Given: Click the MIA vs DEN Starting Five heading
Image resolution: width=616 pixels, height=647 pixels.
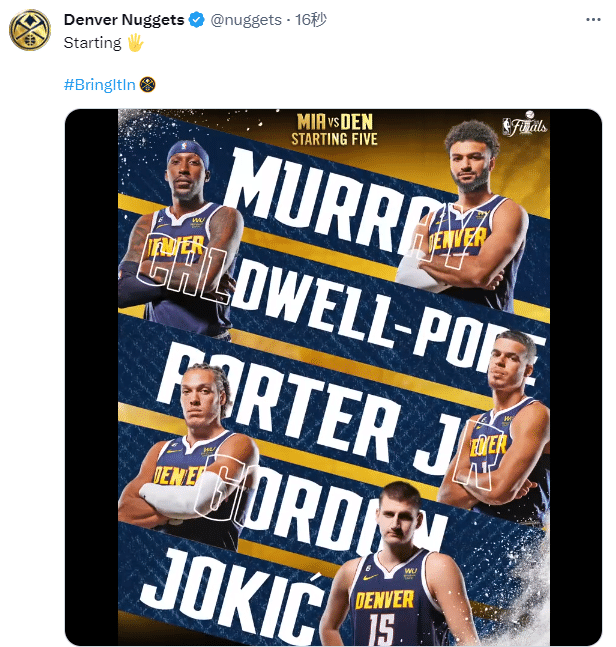Looking at the screenshot, I should 335,130.
